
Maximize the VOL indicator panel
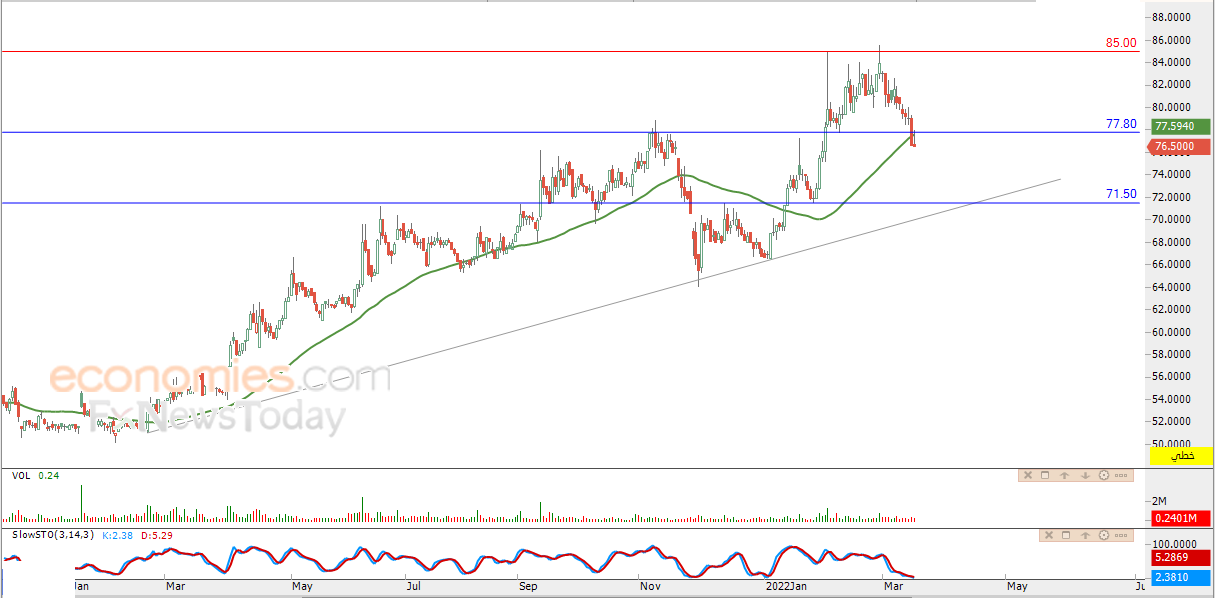[x=1045, y=475]
